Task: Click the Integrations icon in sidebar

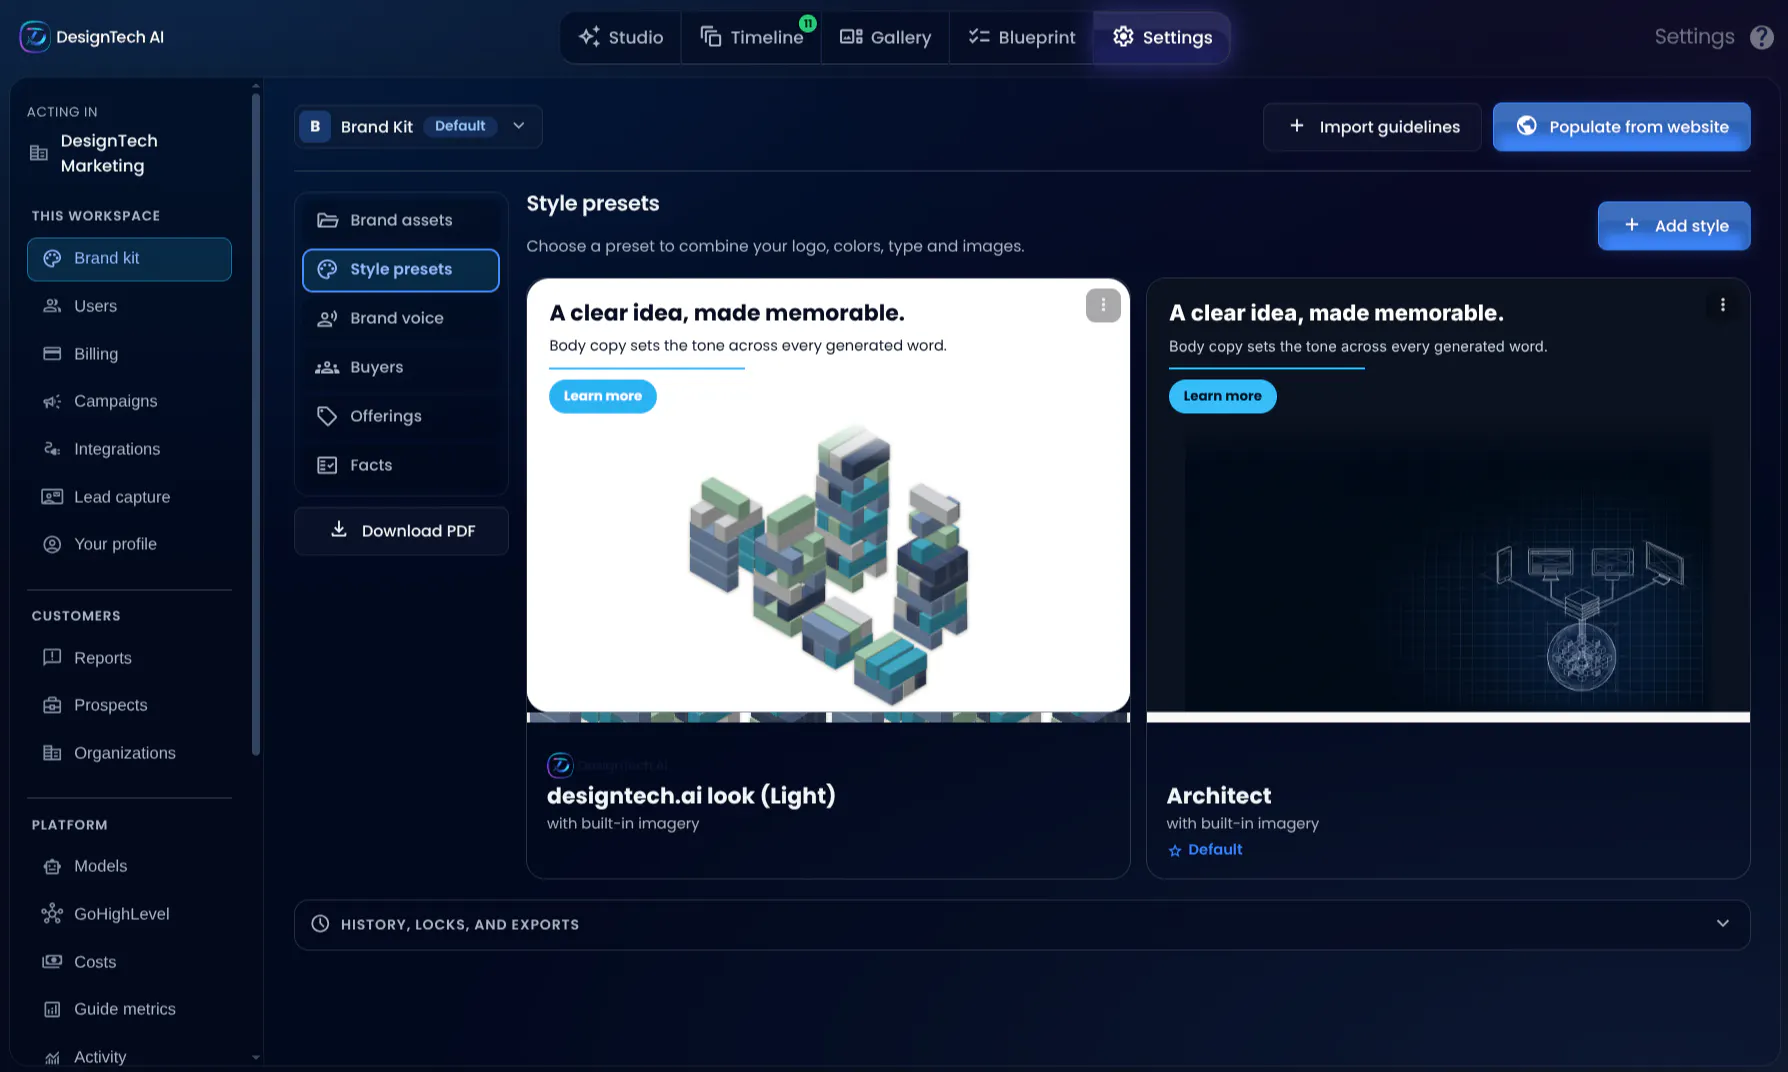Action: [52, 449]
